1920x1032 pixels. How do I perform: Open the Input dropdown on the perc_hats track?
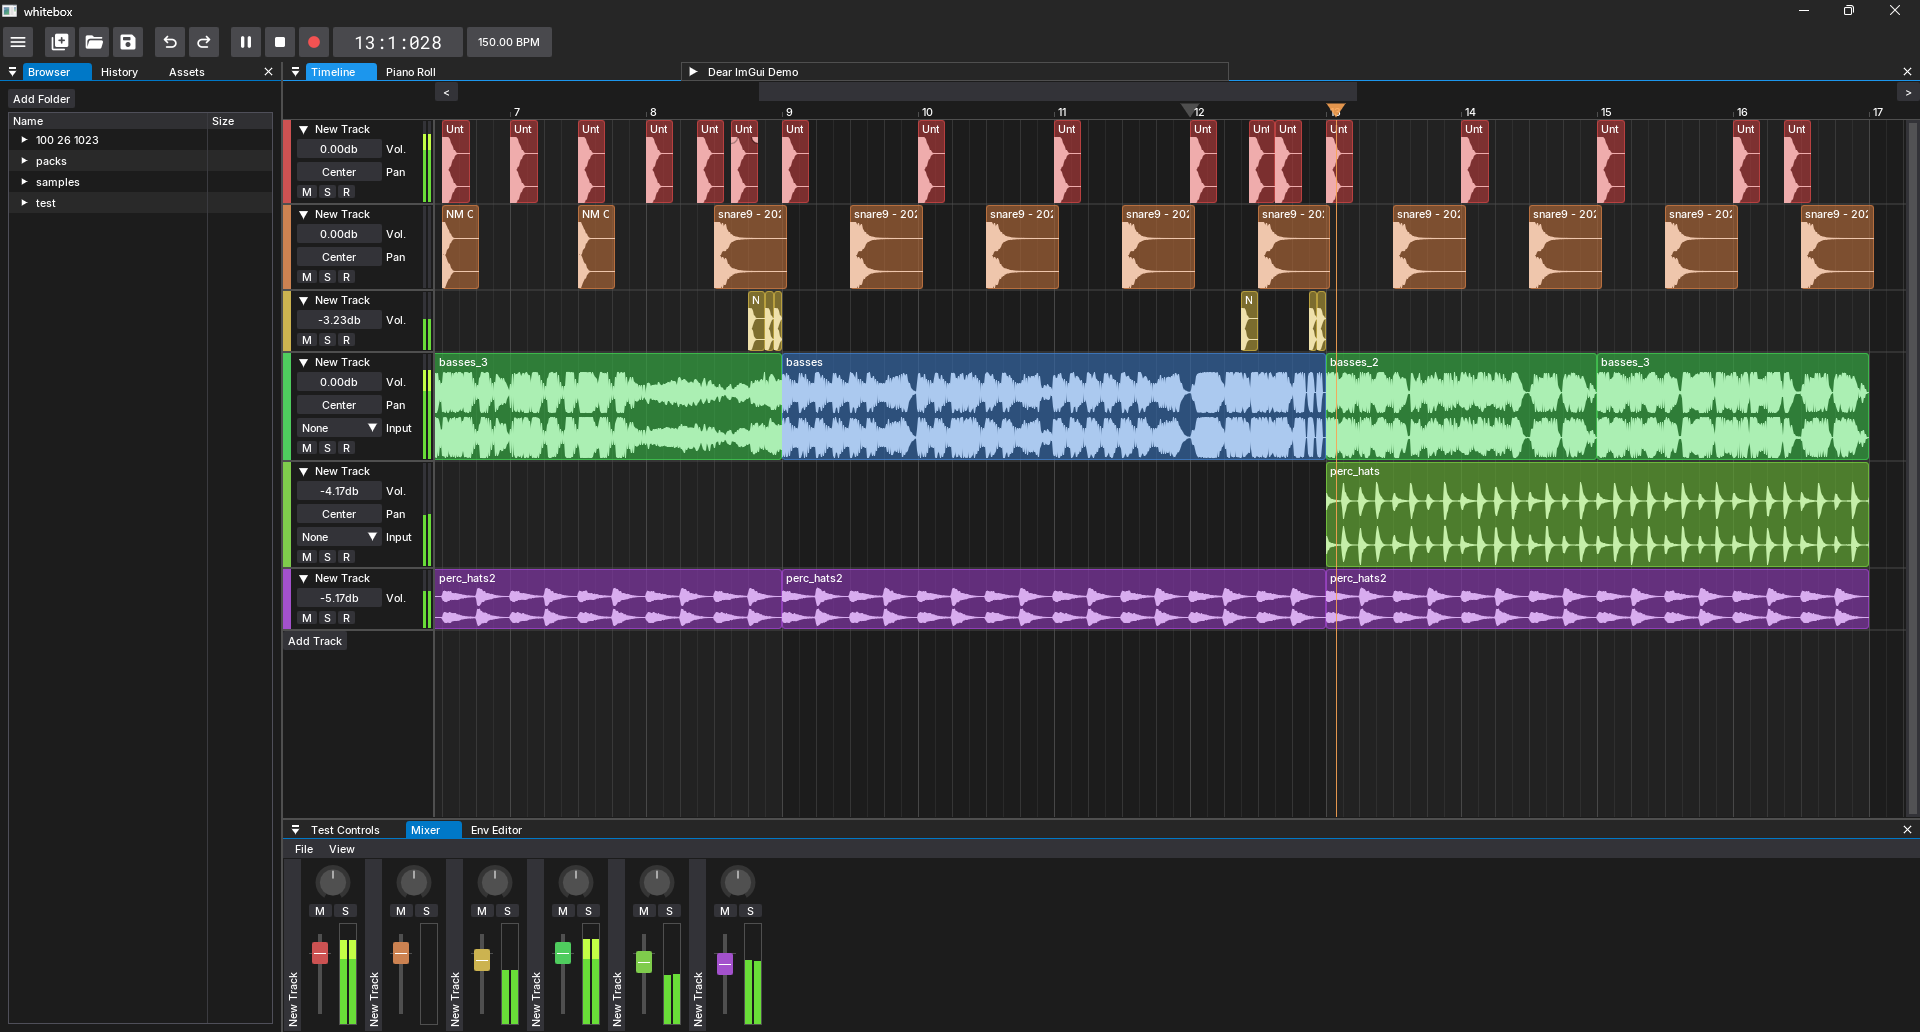pyautogui.click(x=339, y=537)
